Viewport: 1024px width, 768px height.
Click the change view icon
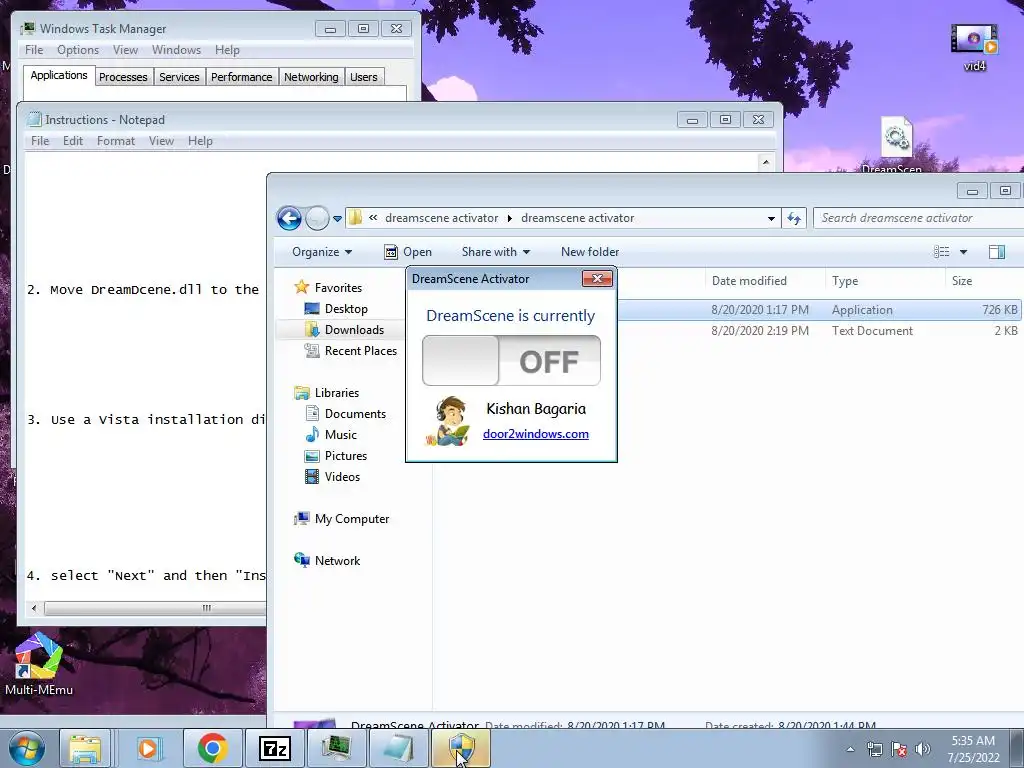point(941,251)
